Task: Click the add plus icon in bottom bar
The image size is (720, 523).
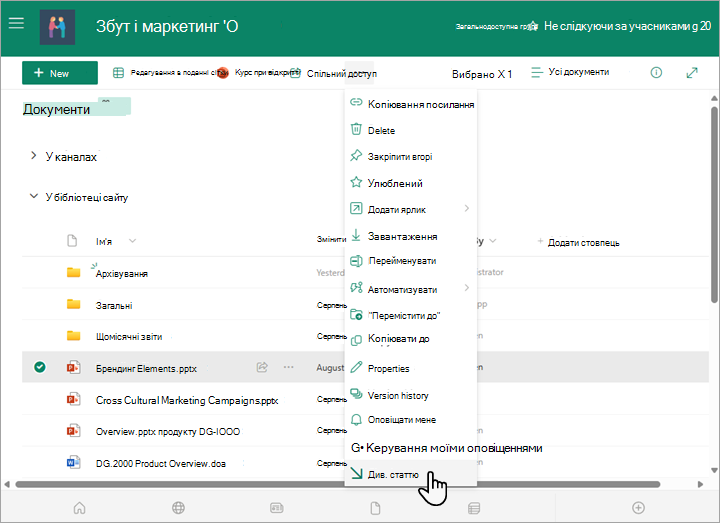Action: (638, 507)
